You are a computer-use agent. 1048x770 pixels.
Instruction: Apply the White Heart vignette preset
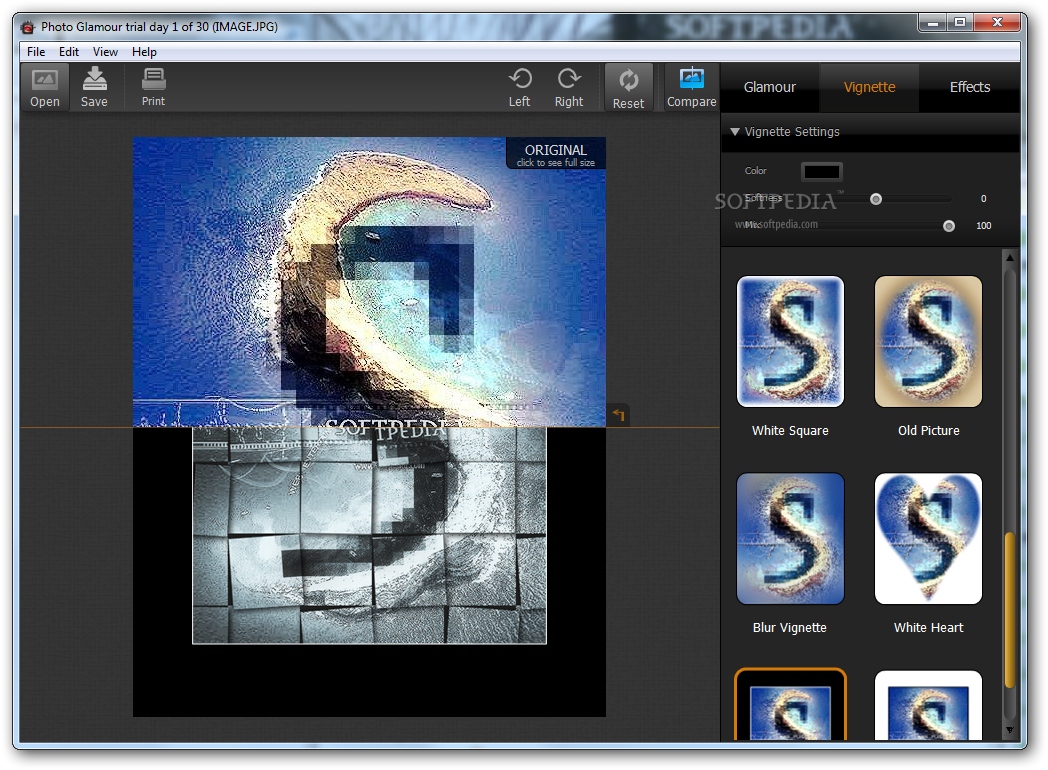[928, 539]
